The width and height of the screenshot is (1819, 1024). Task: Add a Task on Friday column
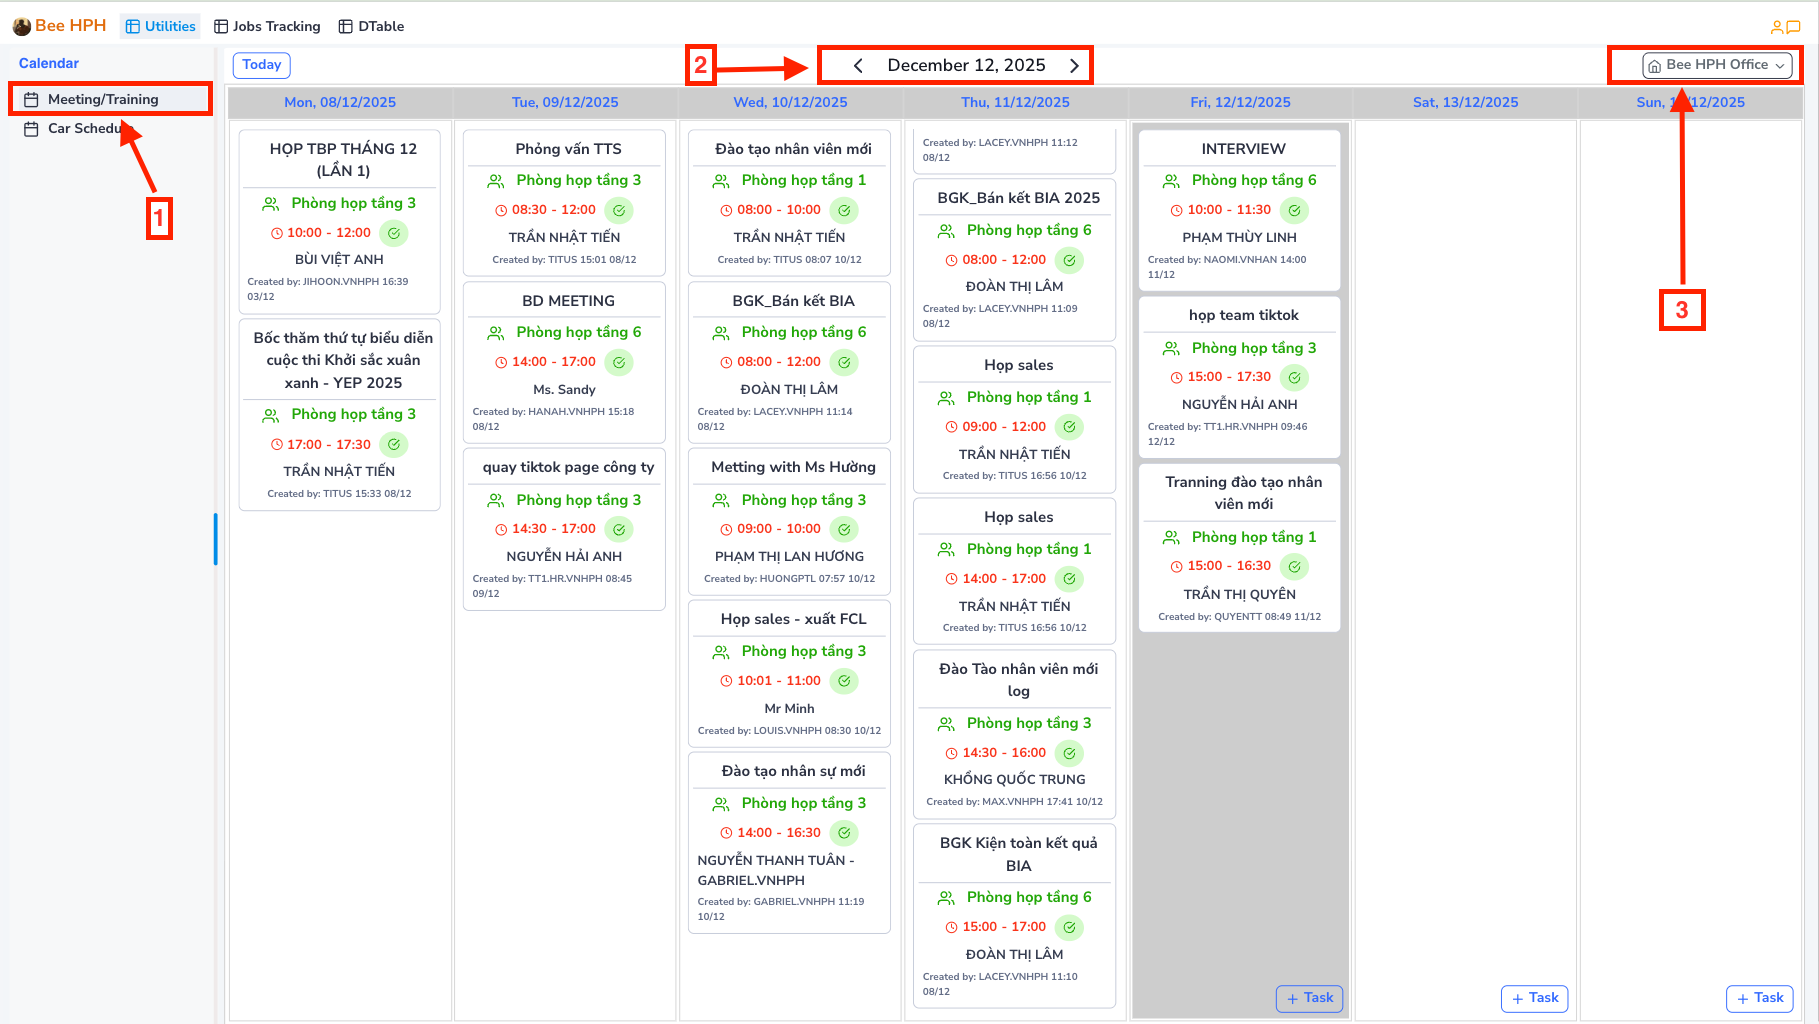coord(1309,998)
